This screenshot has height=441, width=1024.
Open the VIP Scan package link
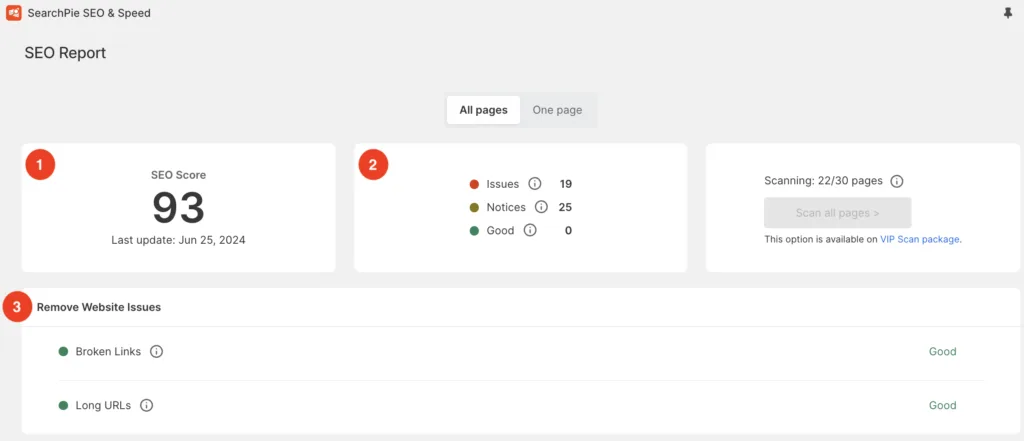click(920, 240)
